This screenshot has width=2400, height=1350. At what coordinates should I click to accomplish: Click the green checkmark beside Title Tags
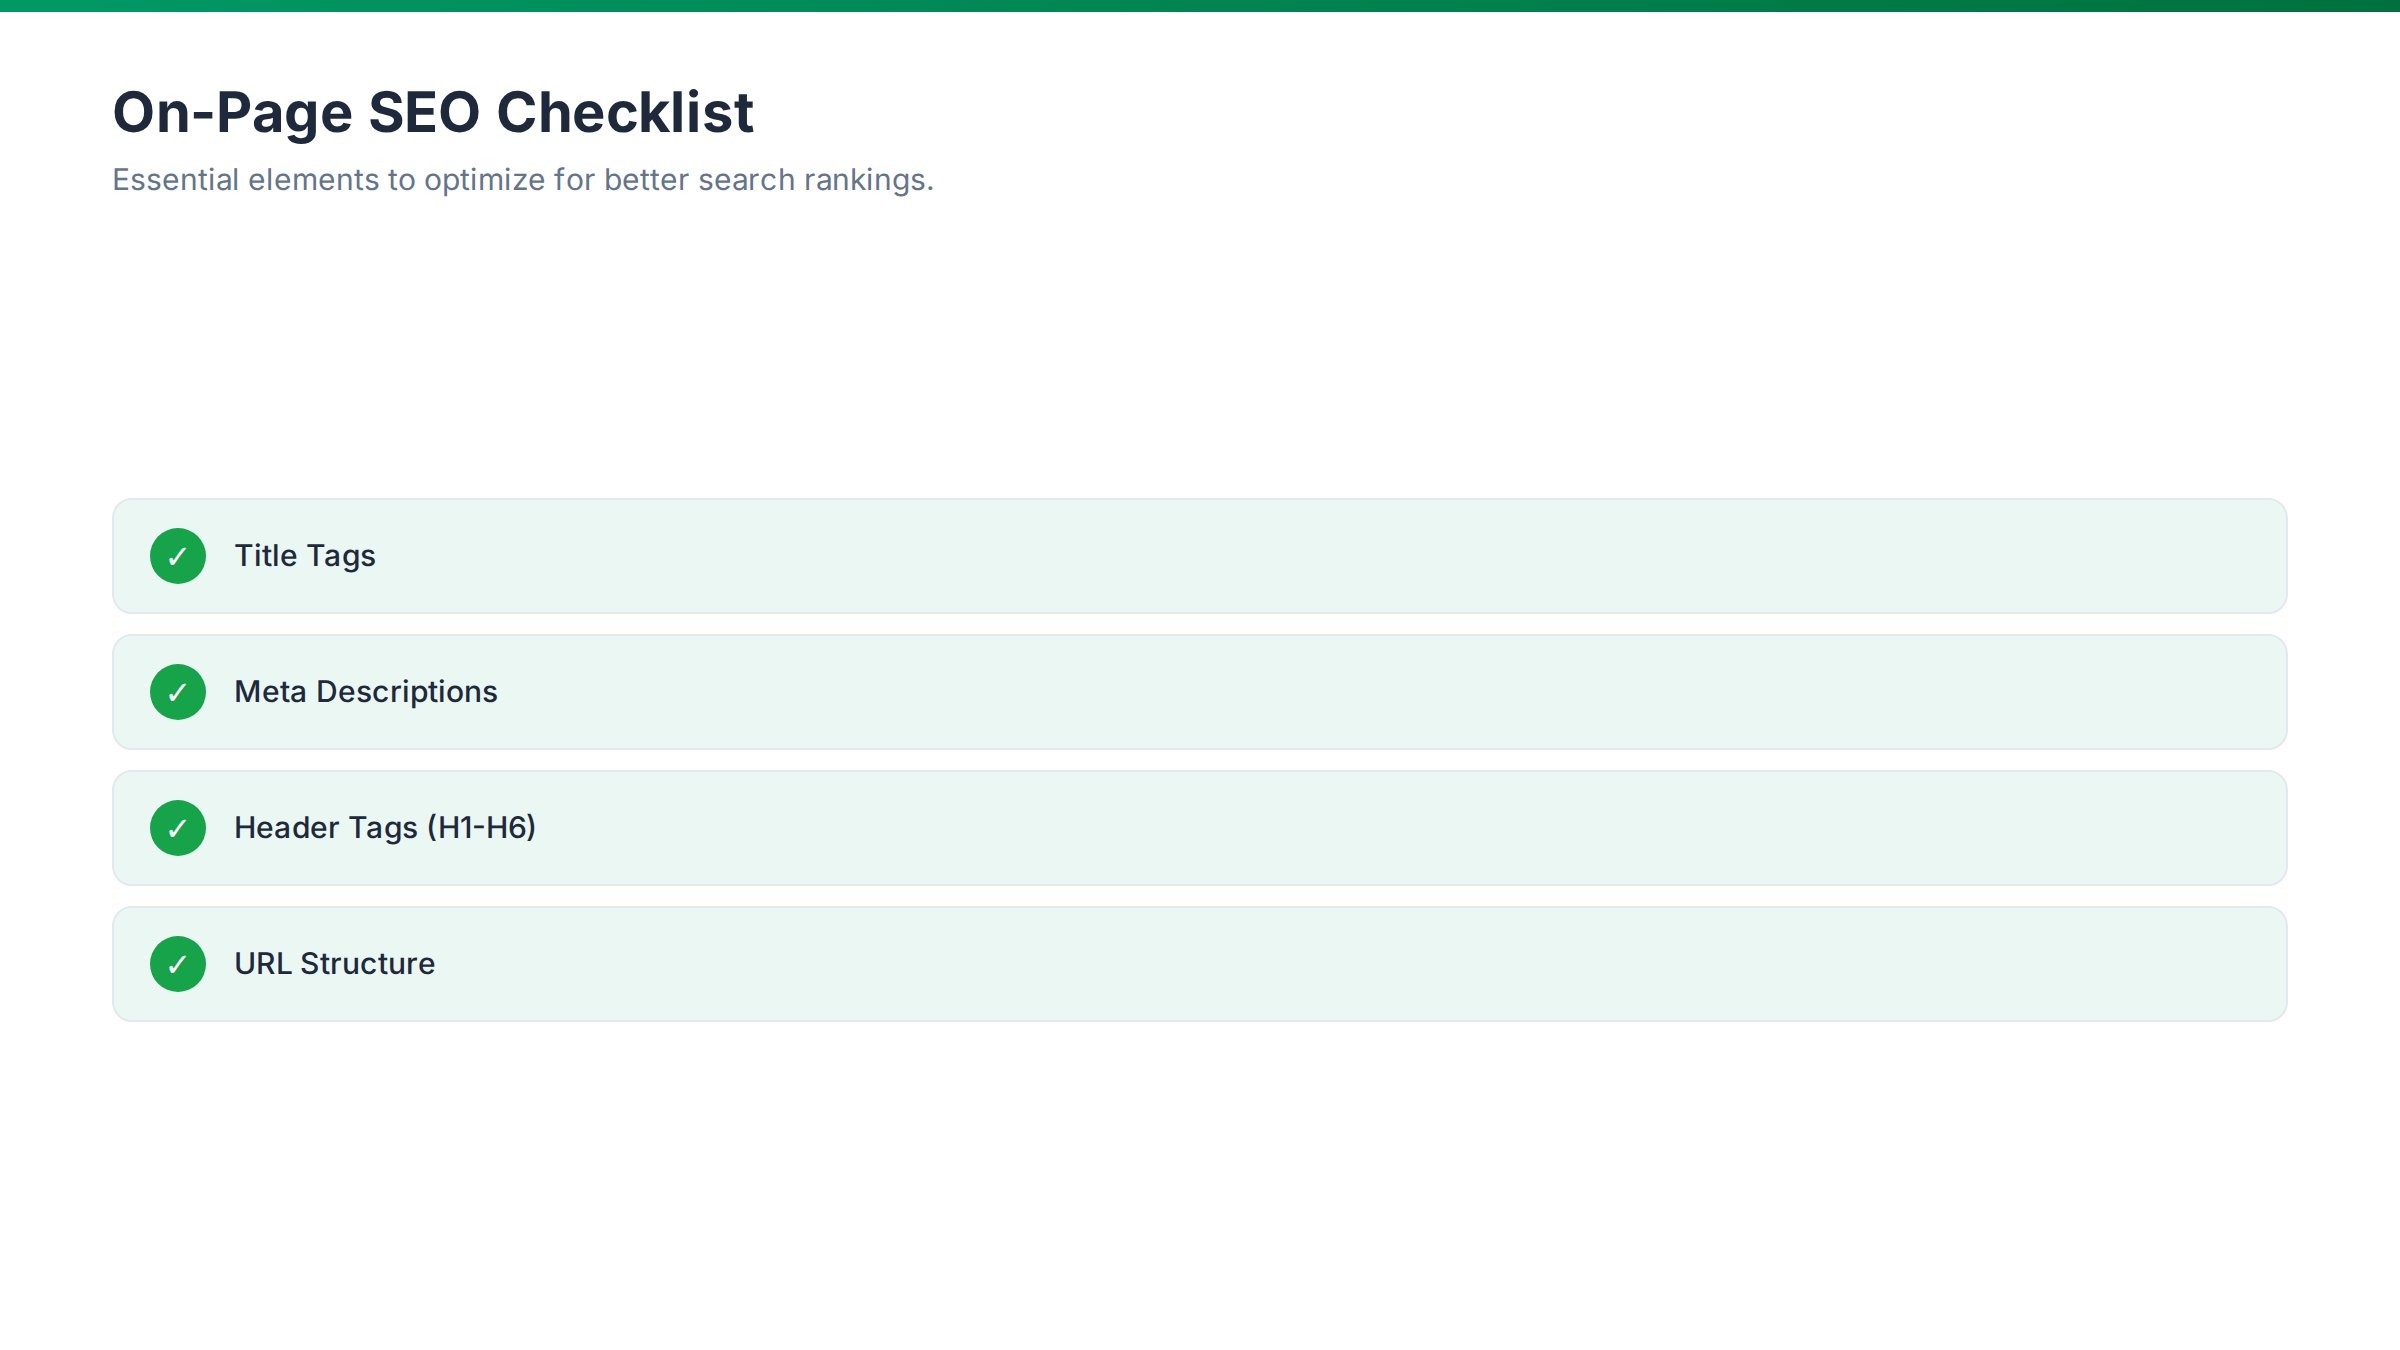tap(178, 556)
